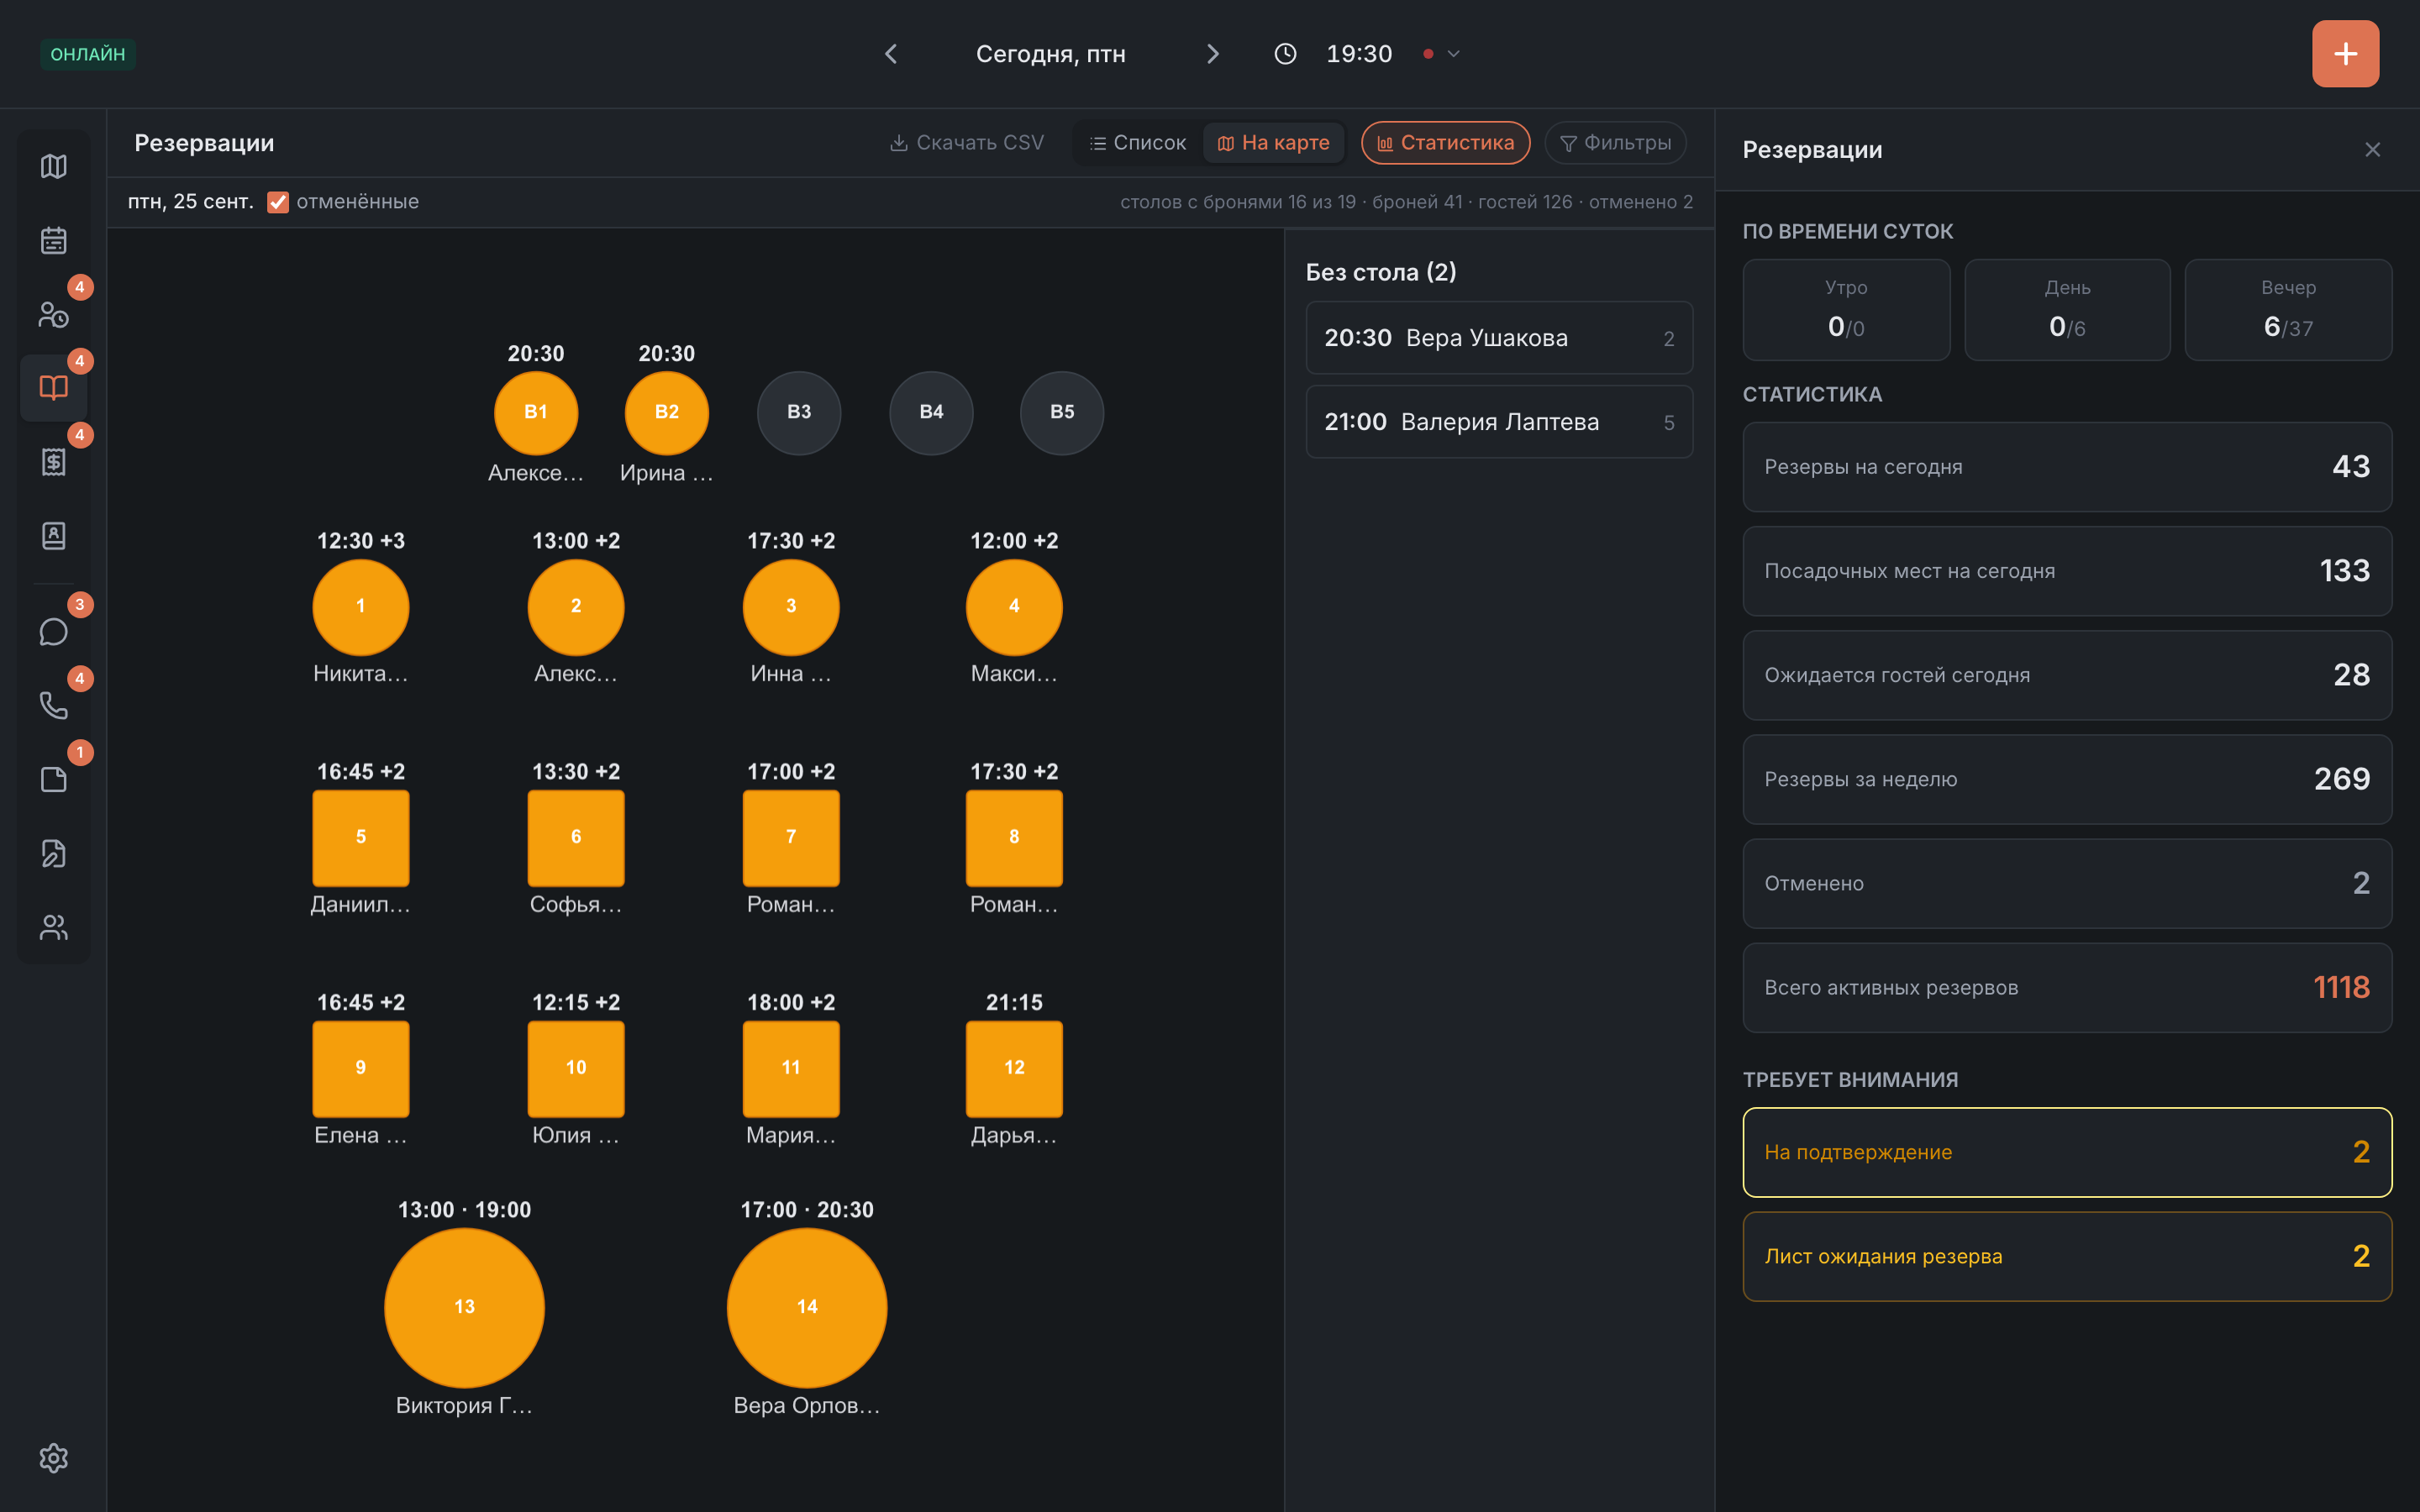Click the Лист ожидания резерва card
Viewport: 2420px width, 1512px height.
click(2067, 1256)
